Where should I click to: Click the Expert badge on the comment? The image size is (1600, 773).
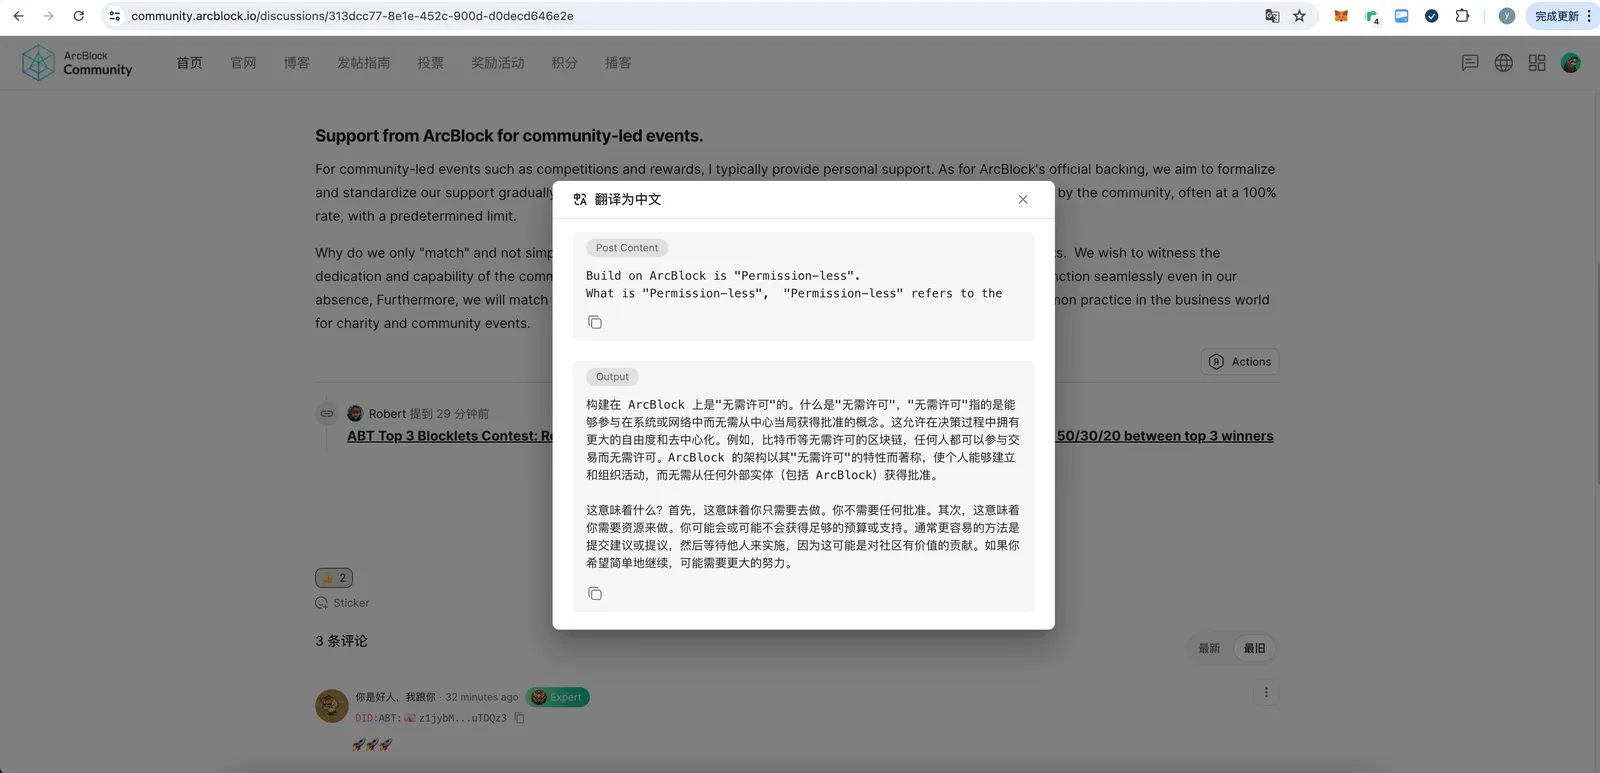click(557, 697)
